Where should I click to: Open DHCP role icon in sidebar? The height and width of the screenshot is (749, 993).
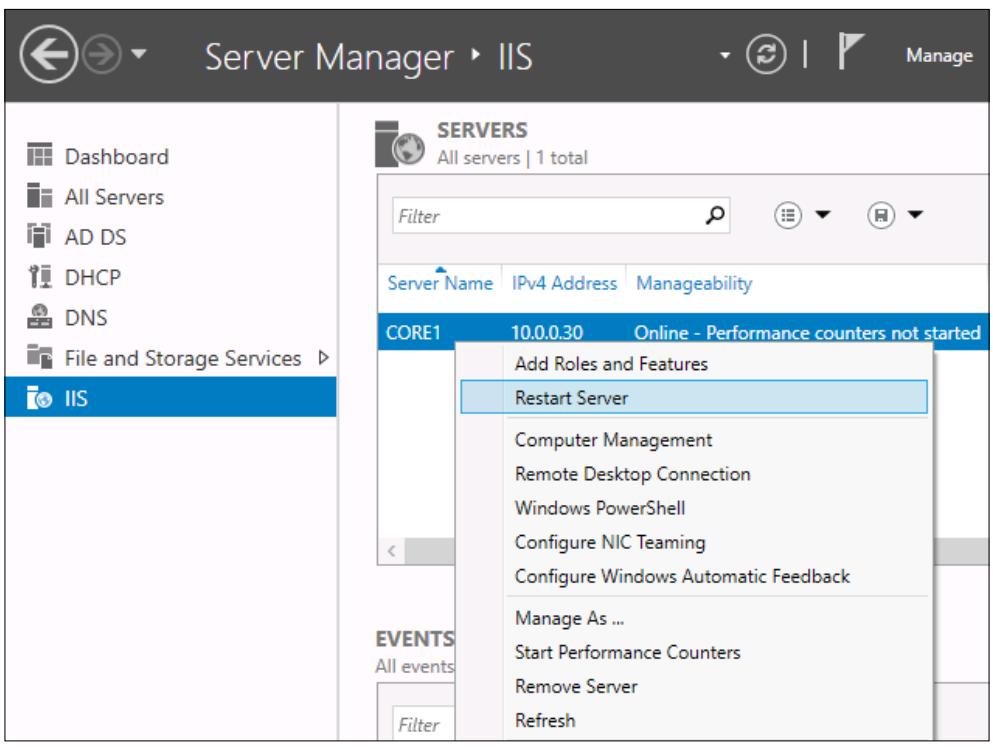click(x=41, y=276)
